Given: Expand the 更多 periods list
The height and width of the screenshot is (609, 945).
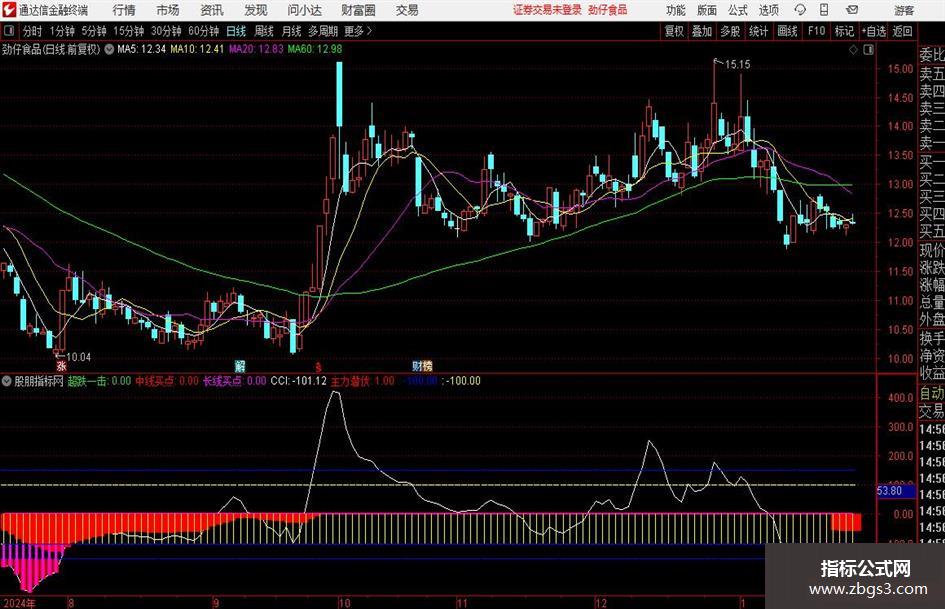Looking at the screenshot, I should pyautogui.click(x=358, y=31).
